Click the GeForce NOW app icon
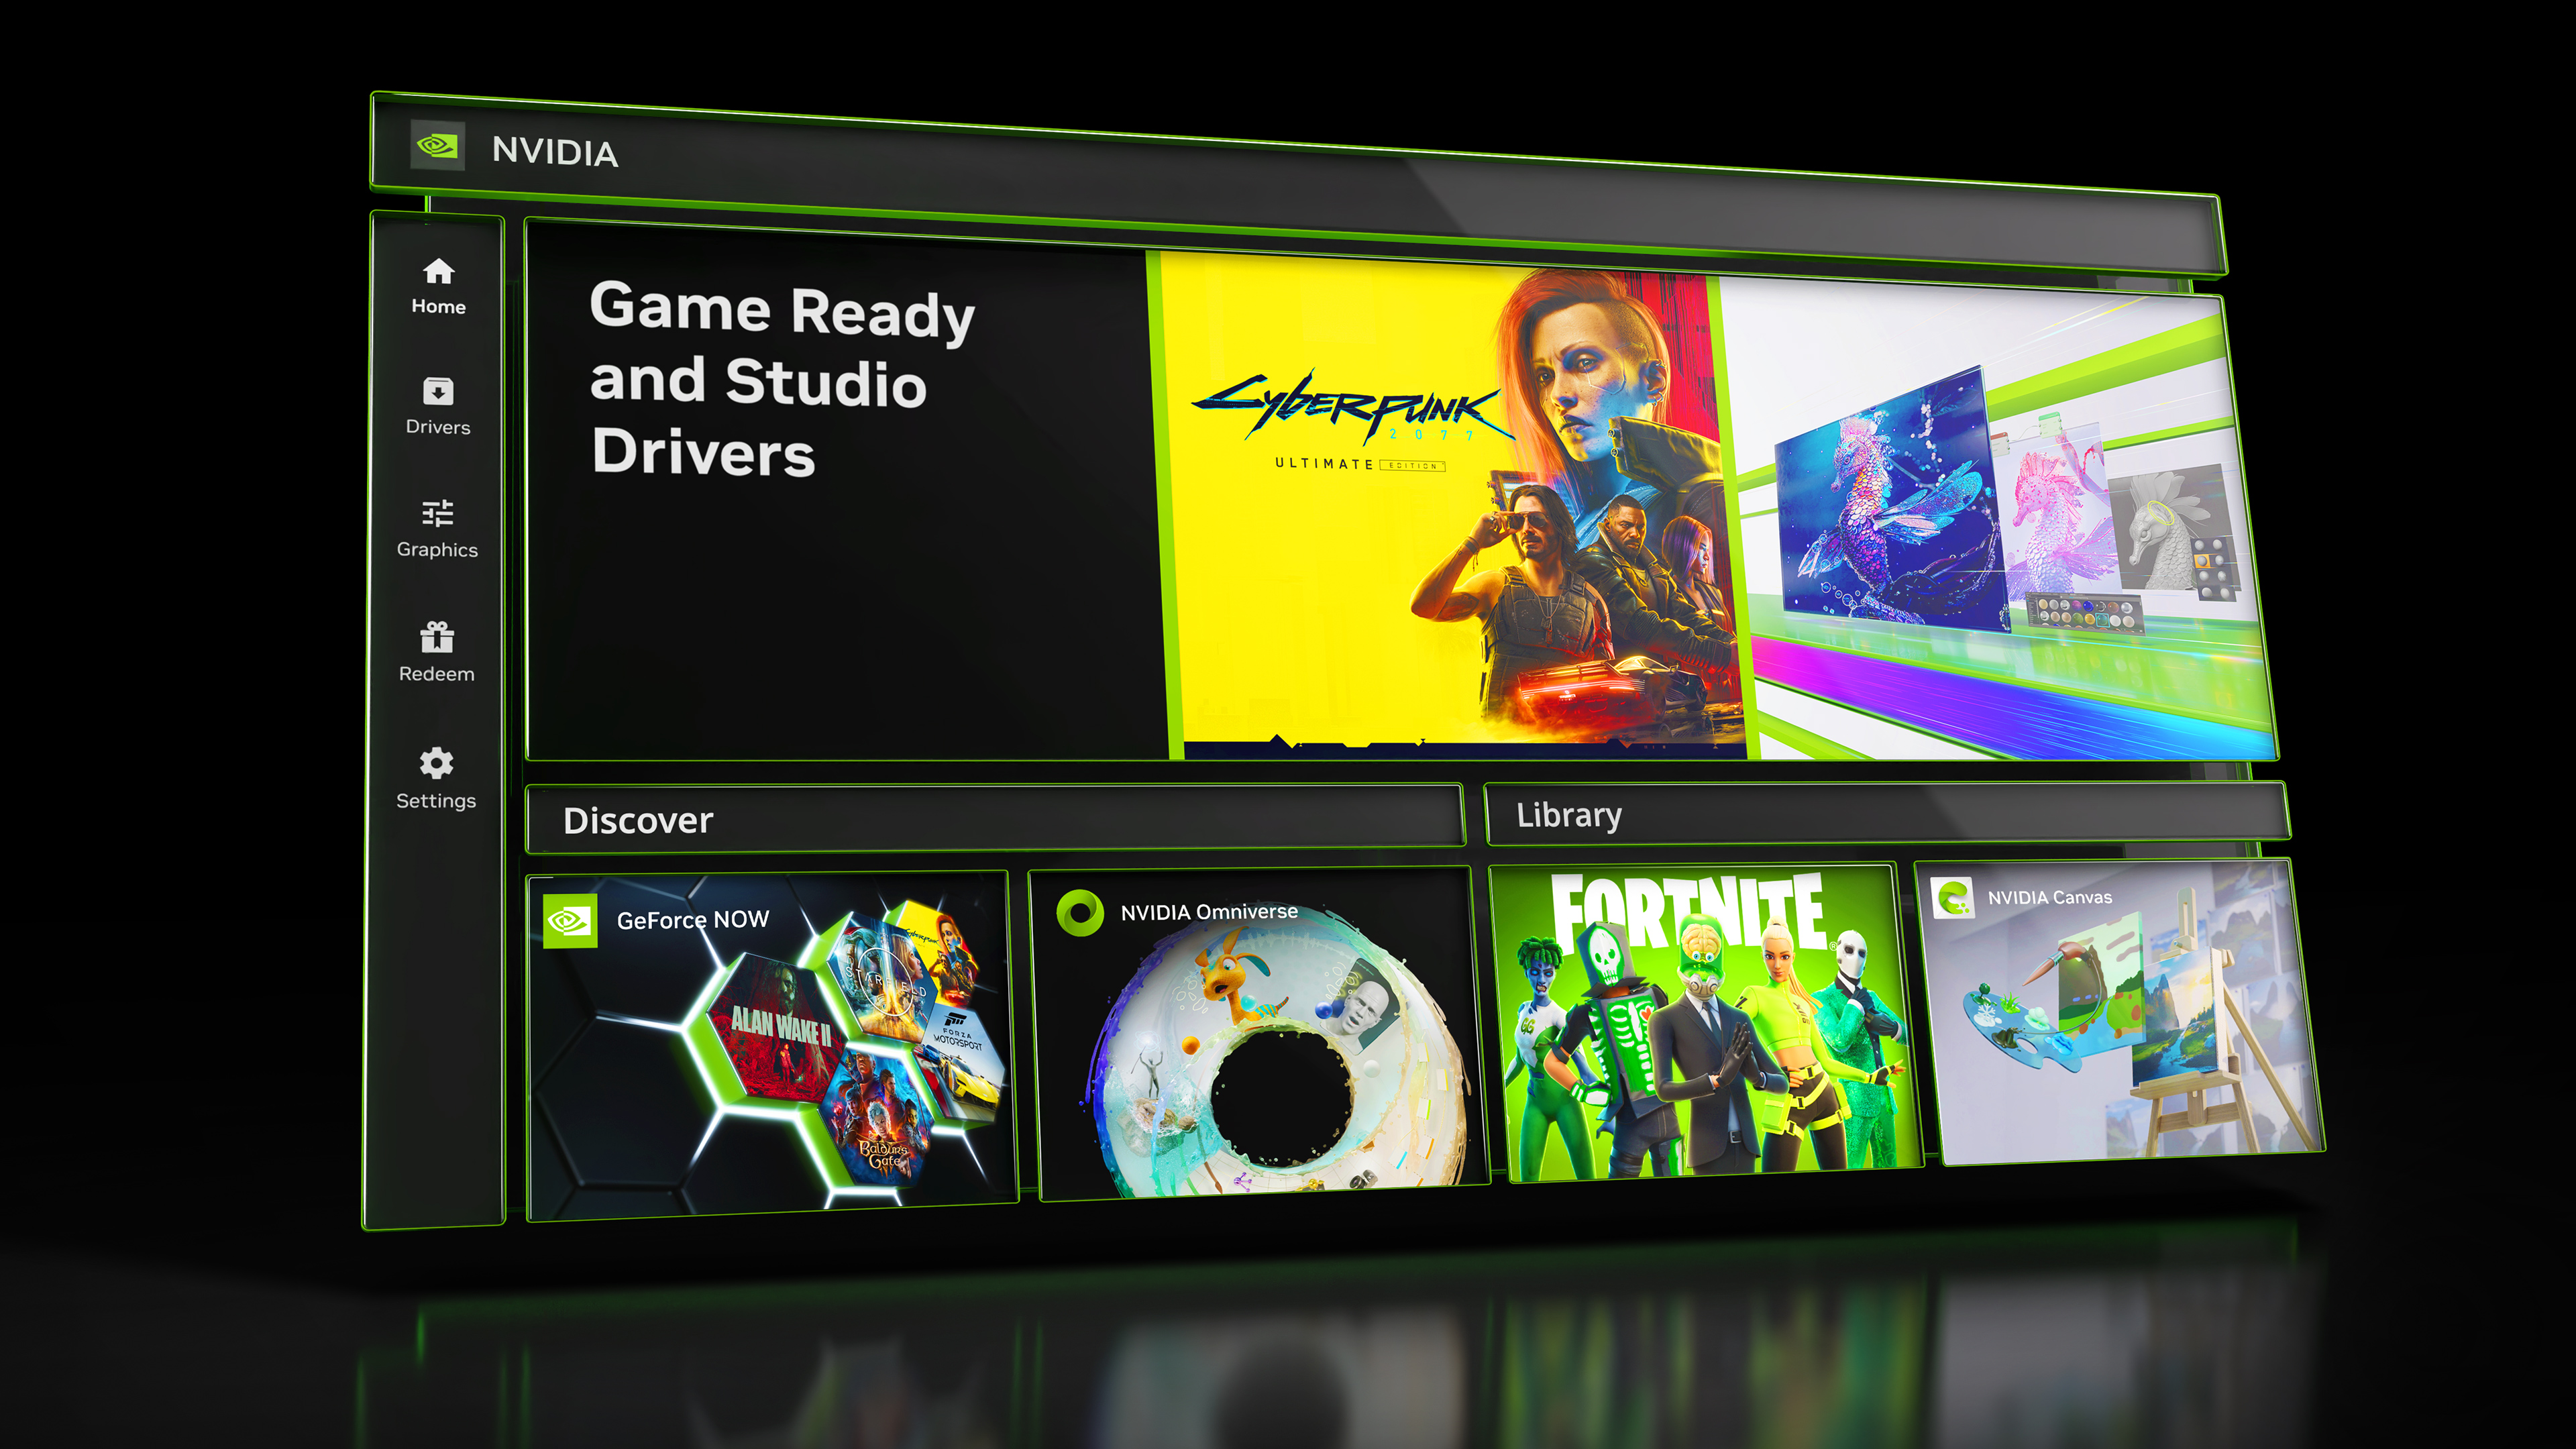 pos(575,911)
